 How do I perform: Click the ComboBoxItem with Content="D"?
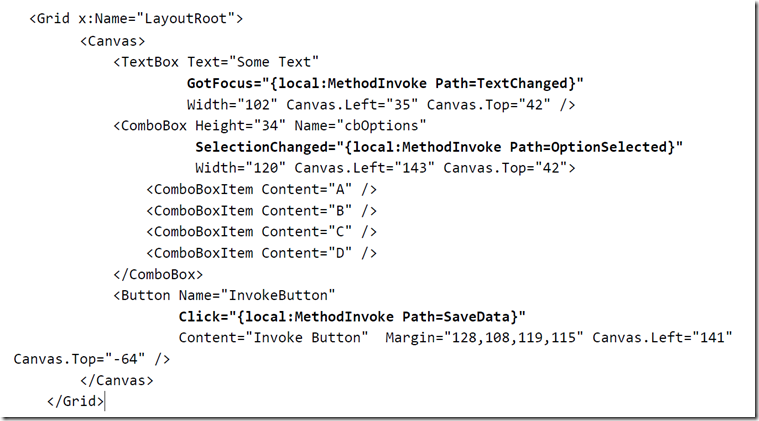pos(261,253)
